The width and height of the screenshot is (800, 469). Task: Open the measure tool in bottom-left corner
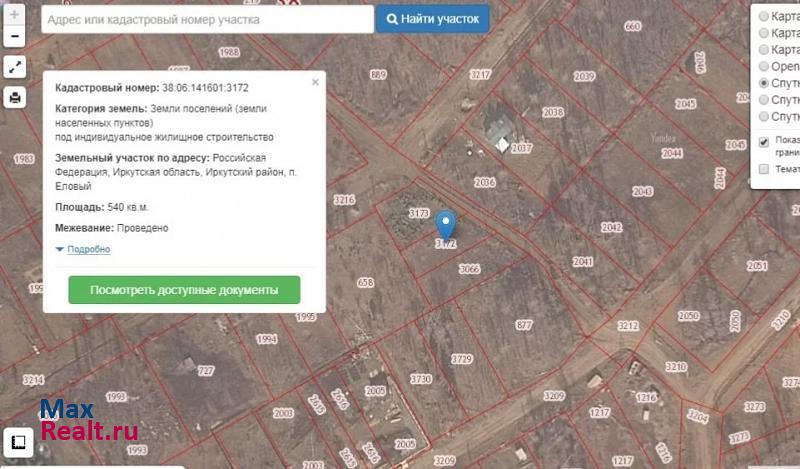(x=17, y=441)
